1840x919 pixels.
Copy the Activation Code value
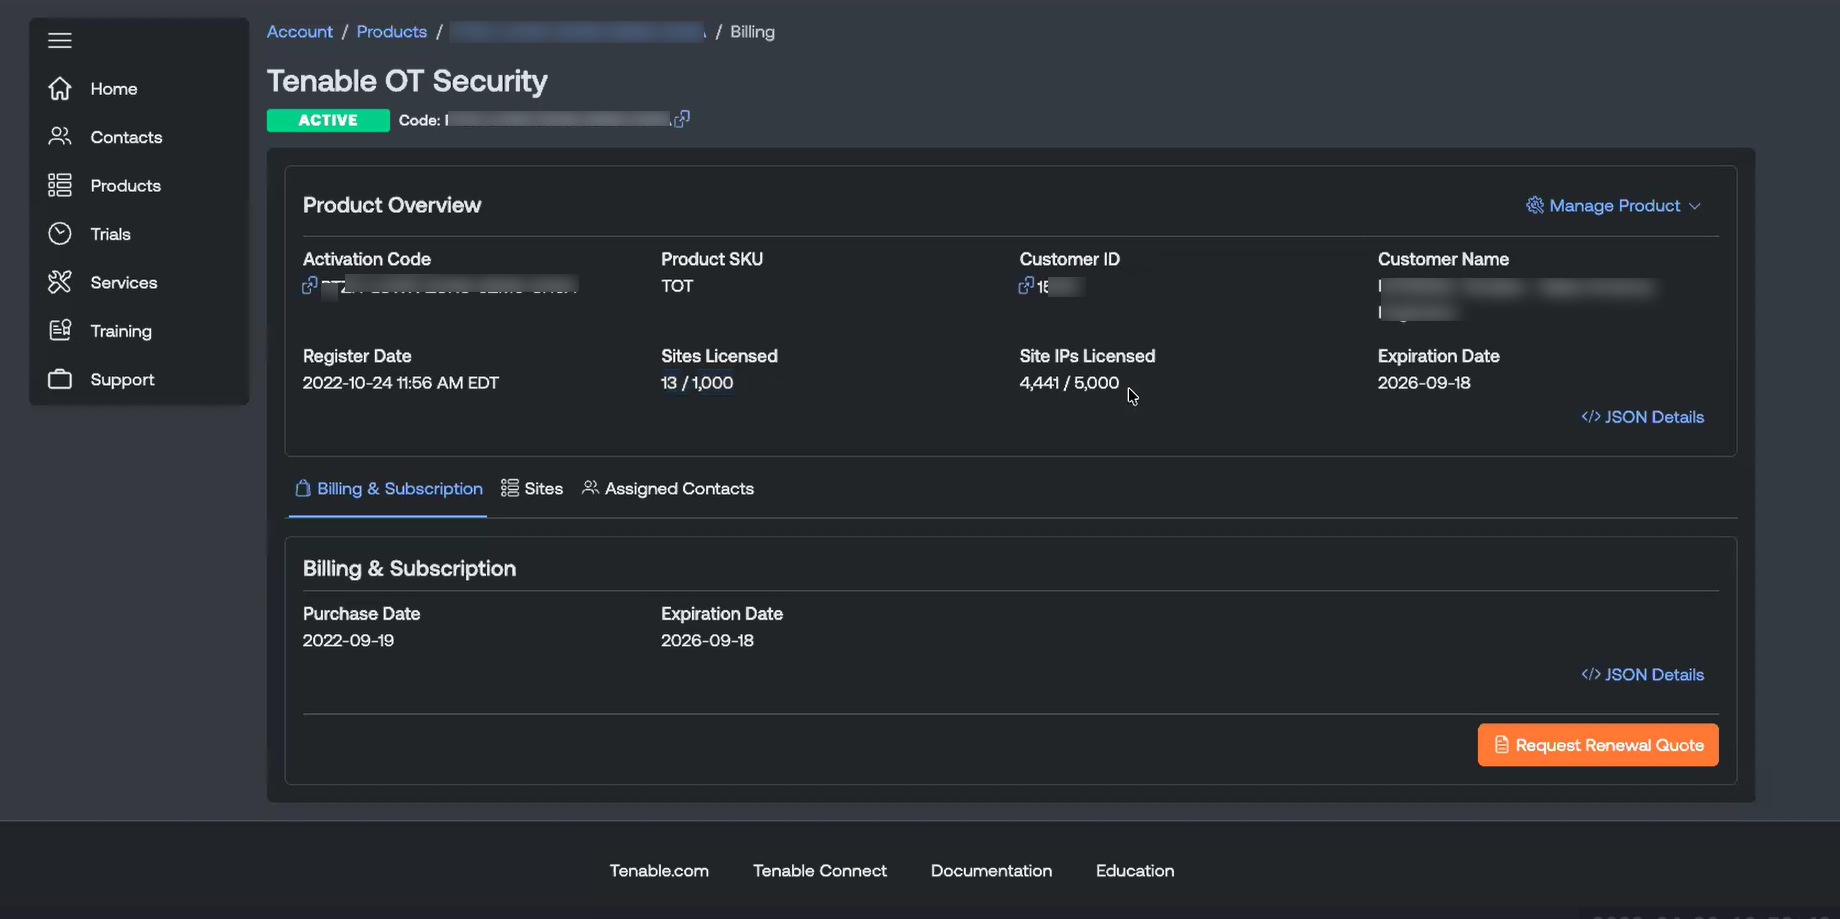coord(310,286)
